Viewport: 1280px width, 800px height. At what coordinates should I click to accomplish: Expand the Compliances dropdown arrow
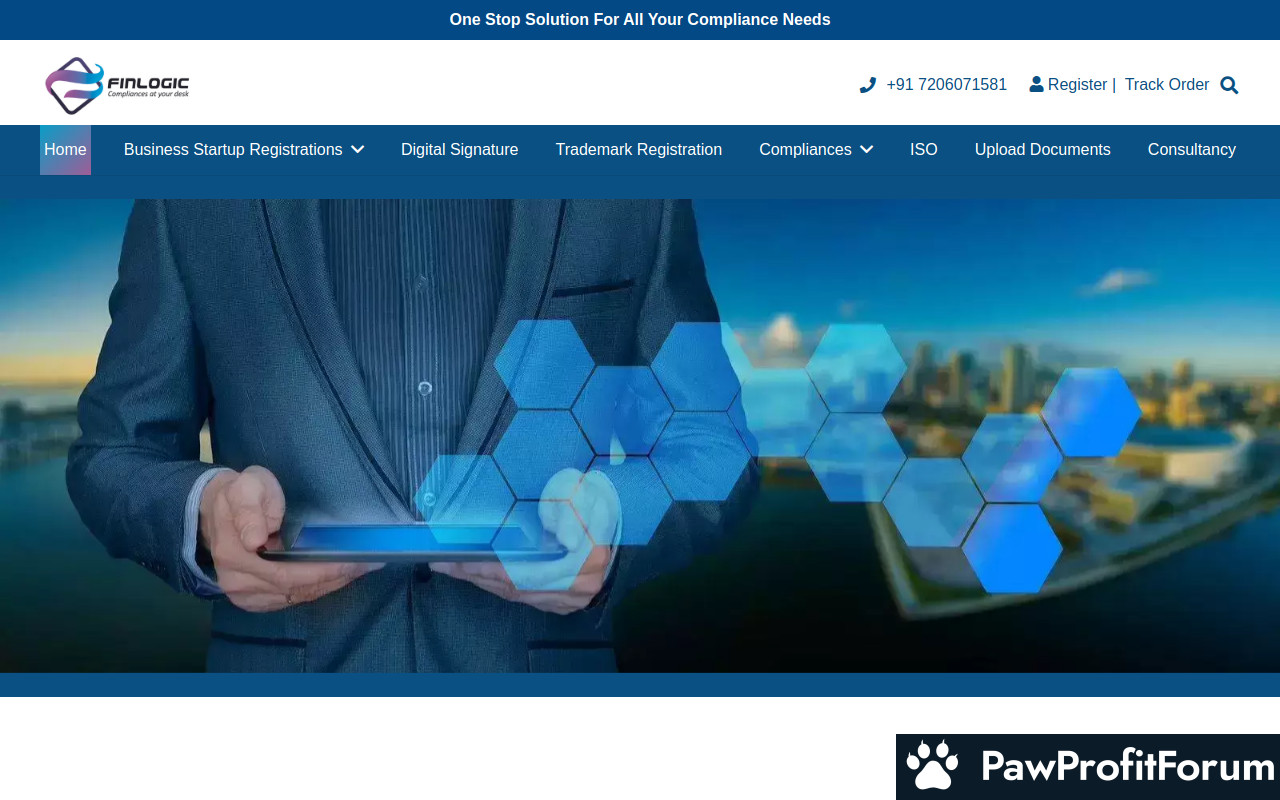(866, 150)
